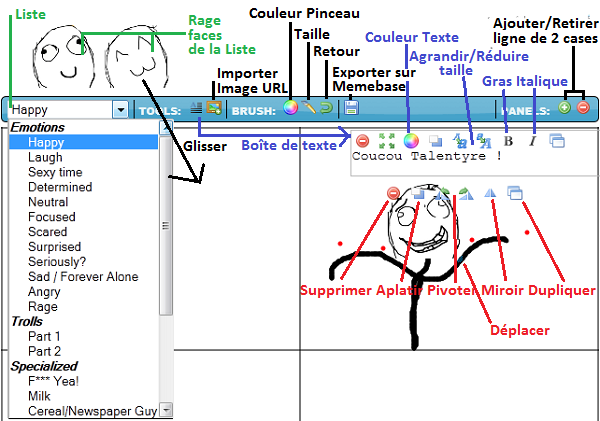Select Laugh from the emotions list
Viewport: 600px width, 421px height.
[x=46, y=157]
